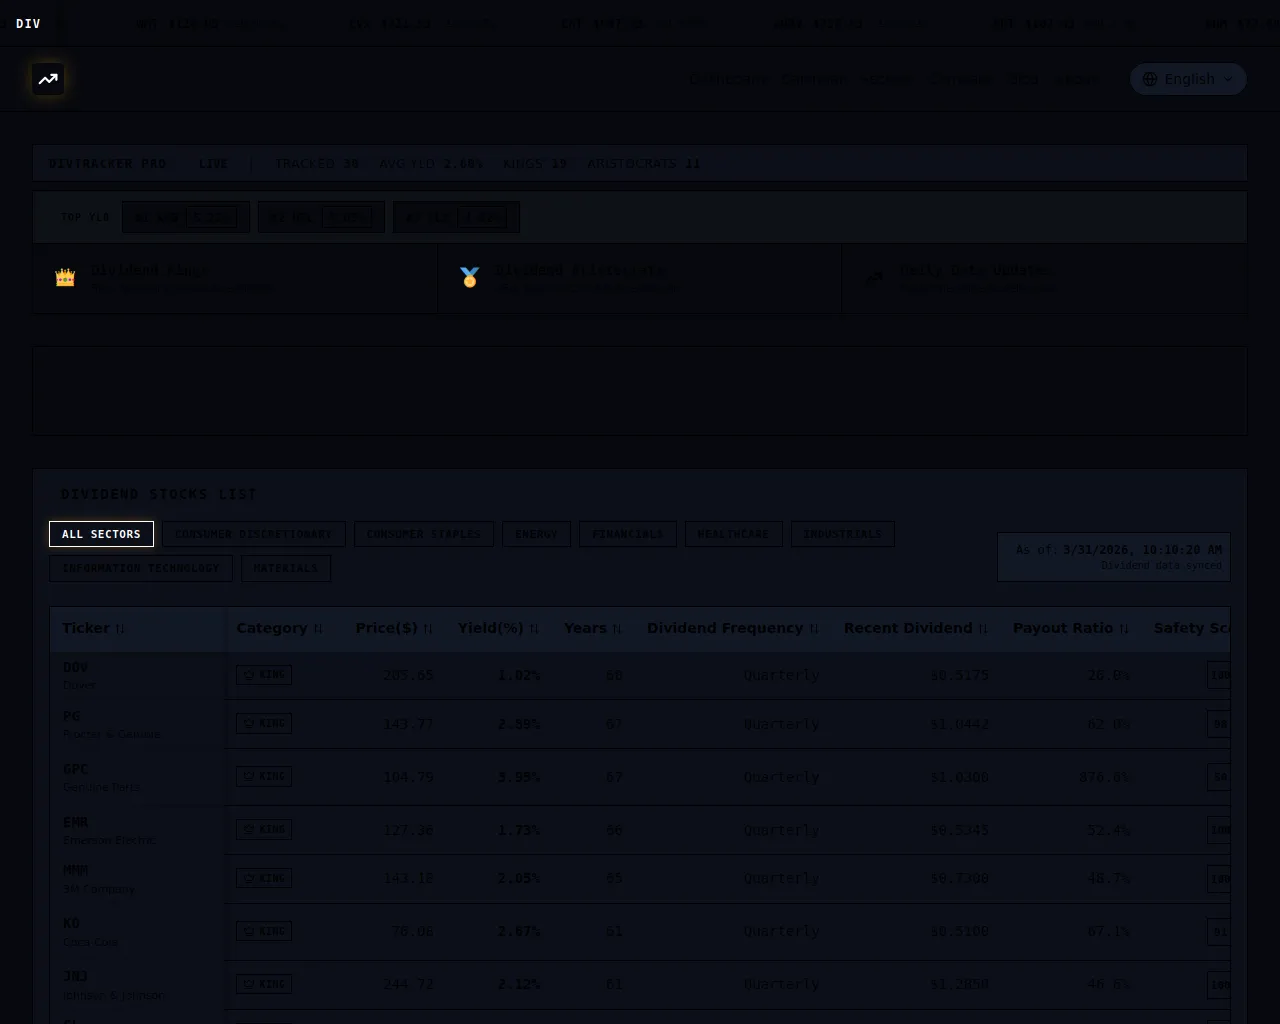The width and height of the screenshot is (1280, 1024).
Task: Sort by Category using its sort icon
Action: pyautogui.click(x=318, y=629)
